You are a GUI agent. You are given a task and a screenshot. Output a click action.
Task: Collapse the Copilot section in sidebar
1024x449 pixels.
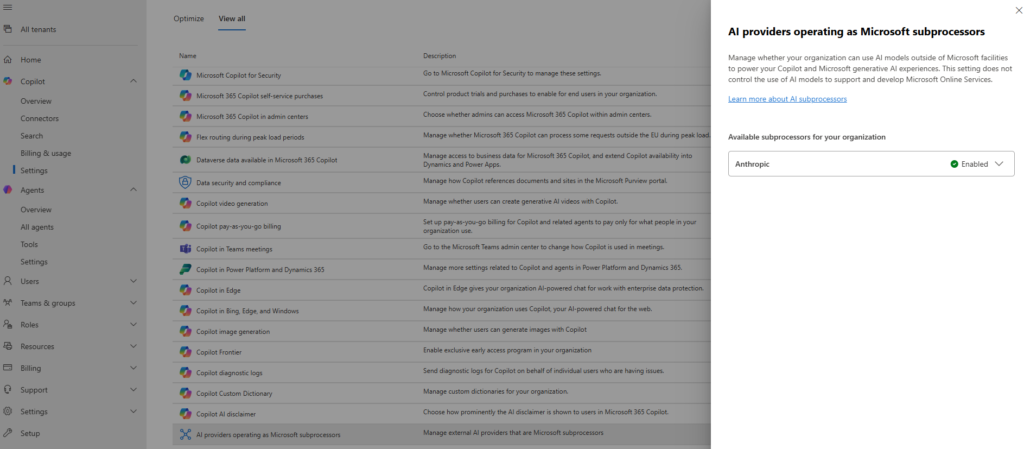pyautogui.click(x=133, y=81)
